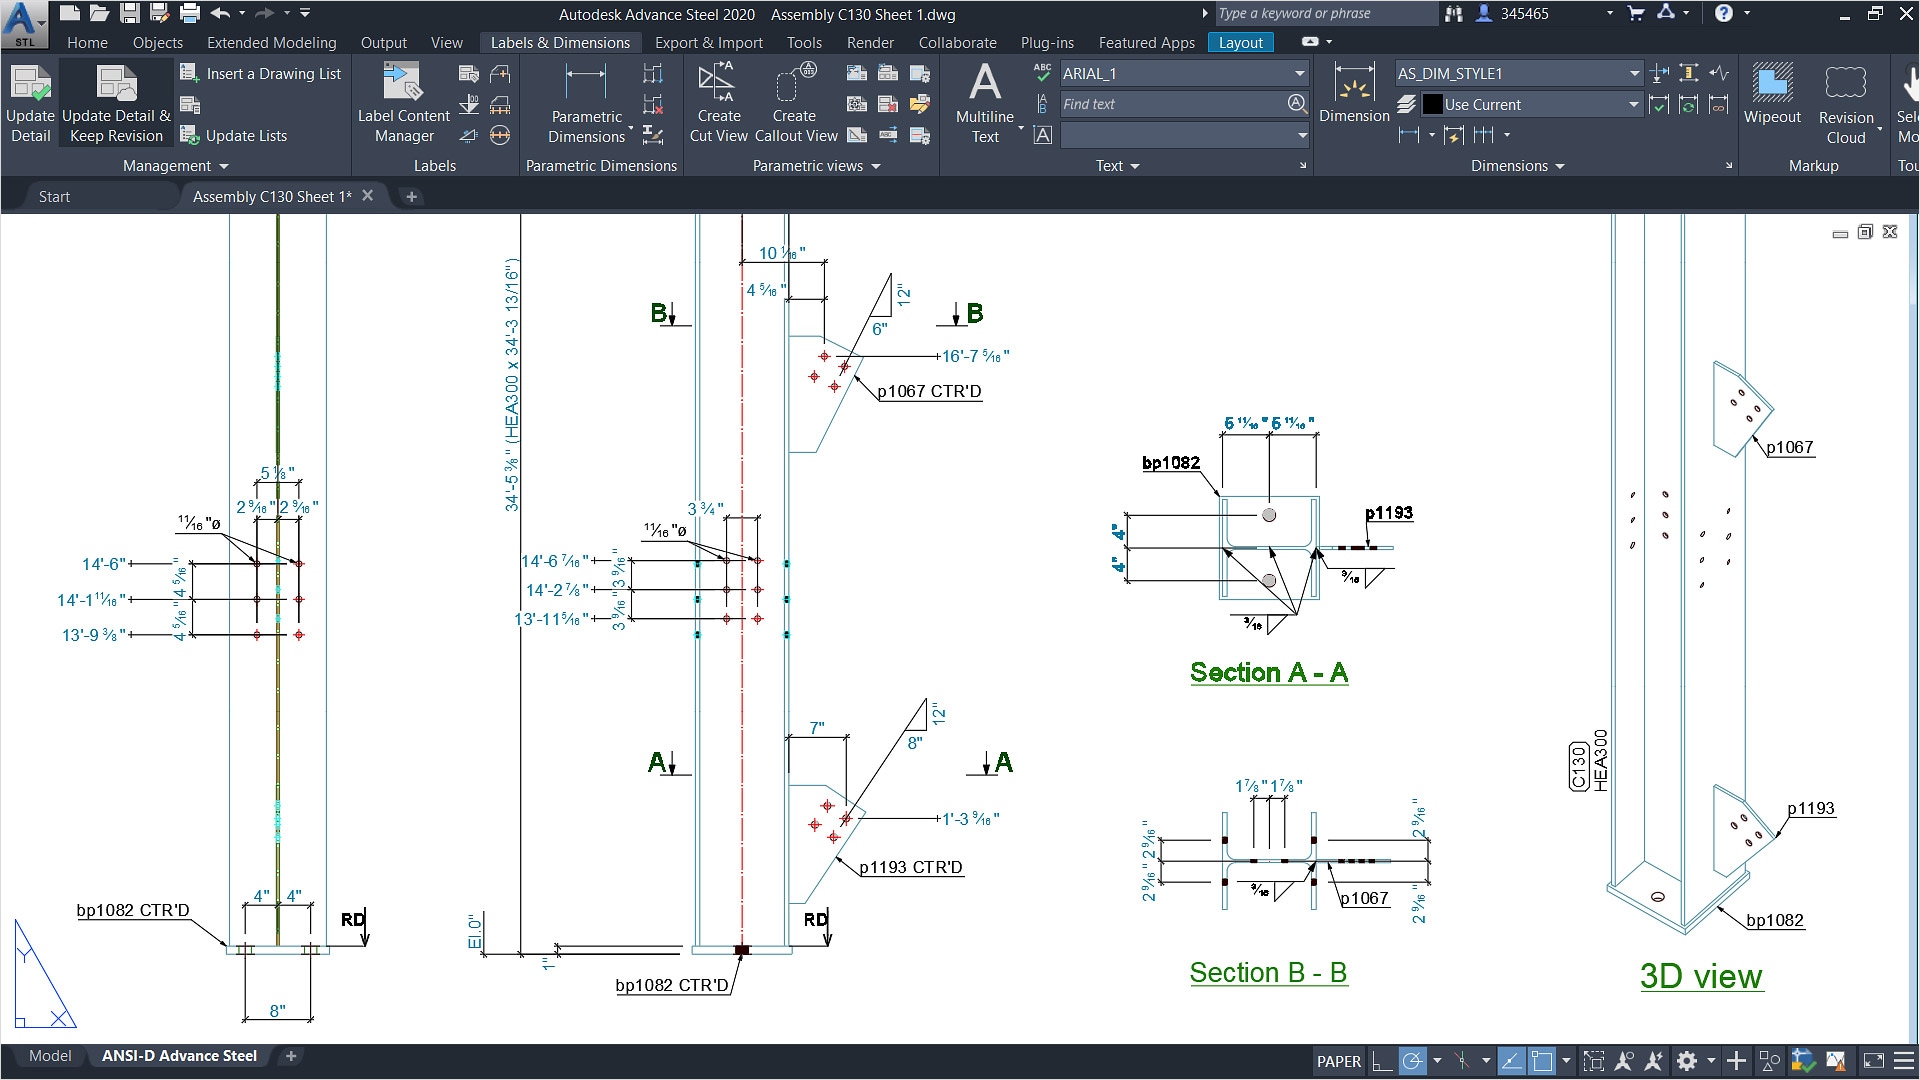
Task: Toggle auto-scale annotation icon
Action: [x=1654, y=1061]
